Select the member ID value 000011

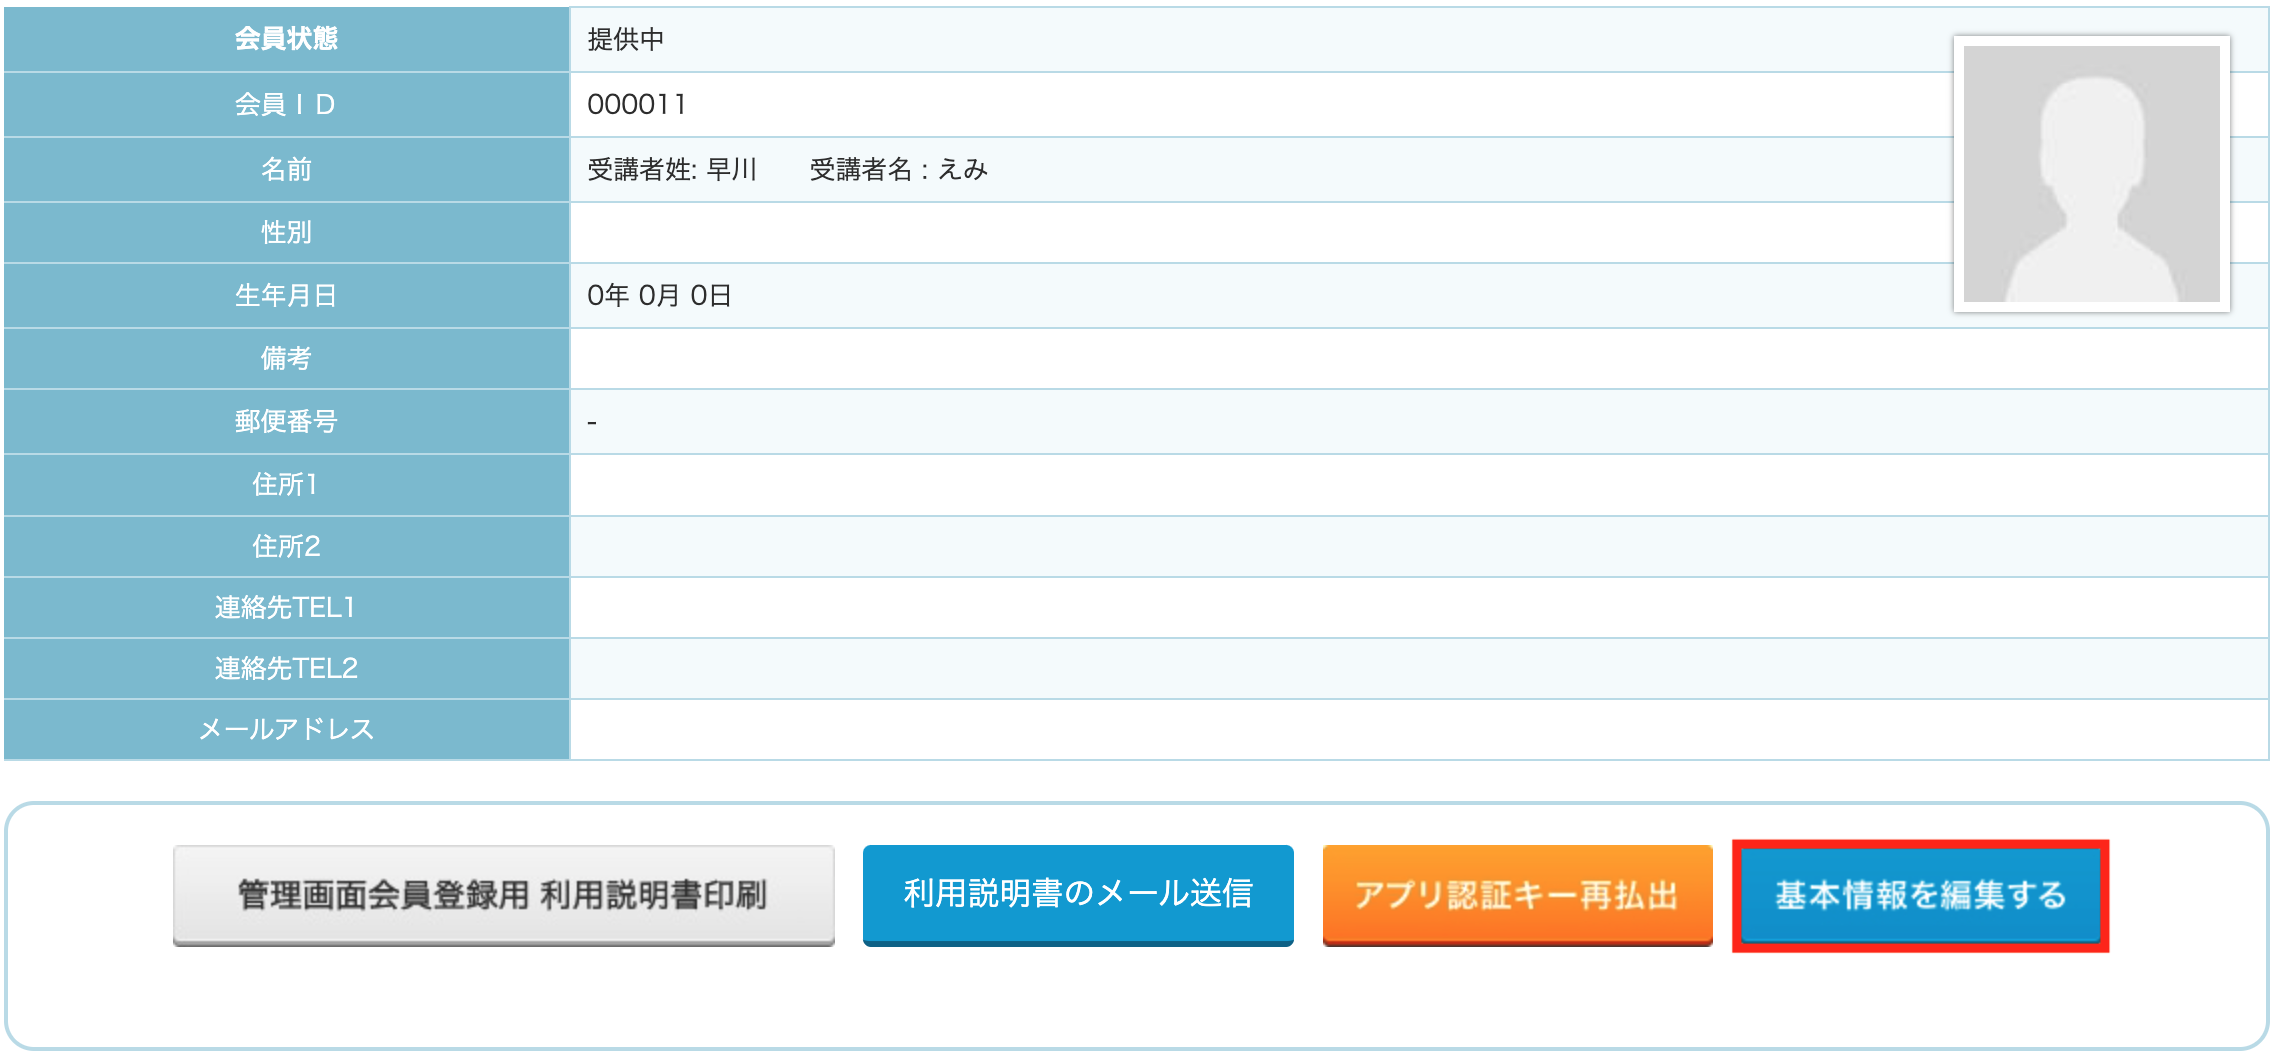[x=637, y=104]
